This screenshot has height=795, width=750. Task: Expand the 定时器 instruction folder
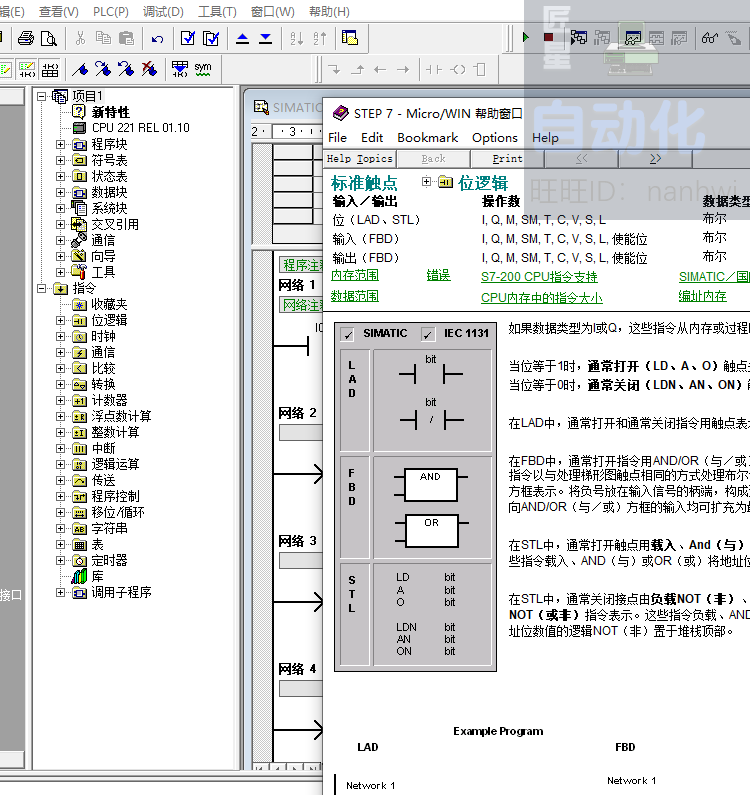pyautogui.click(x=60, y=561)
